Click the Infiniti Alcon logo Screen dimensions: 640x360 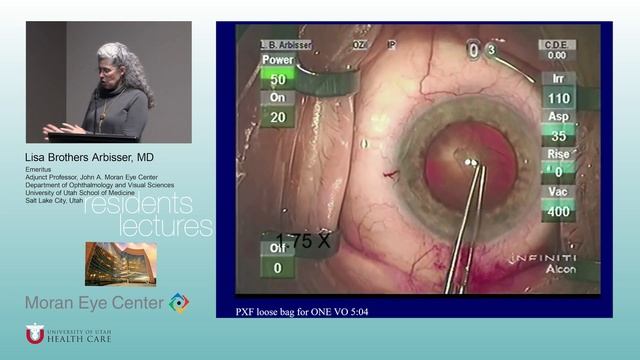tap(544, 264)
